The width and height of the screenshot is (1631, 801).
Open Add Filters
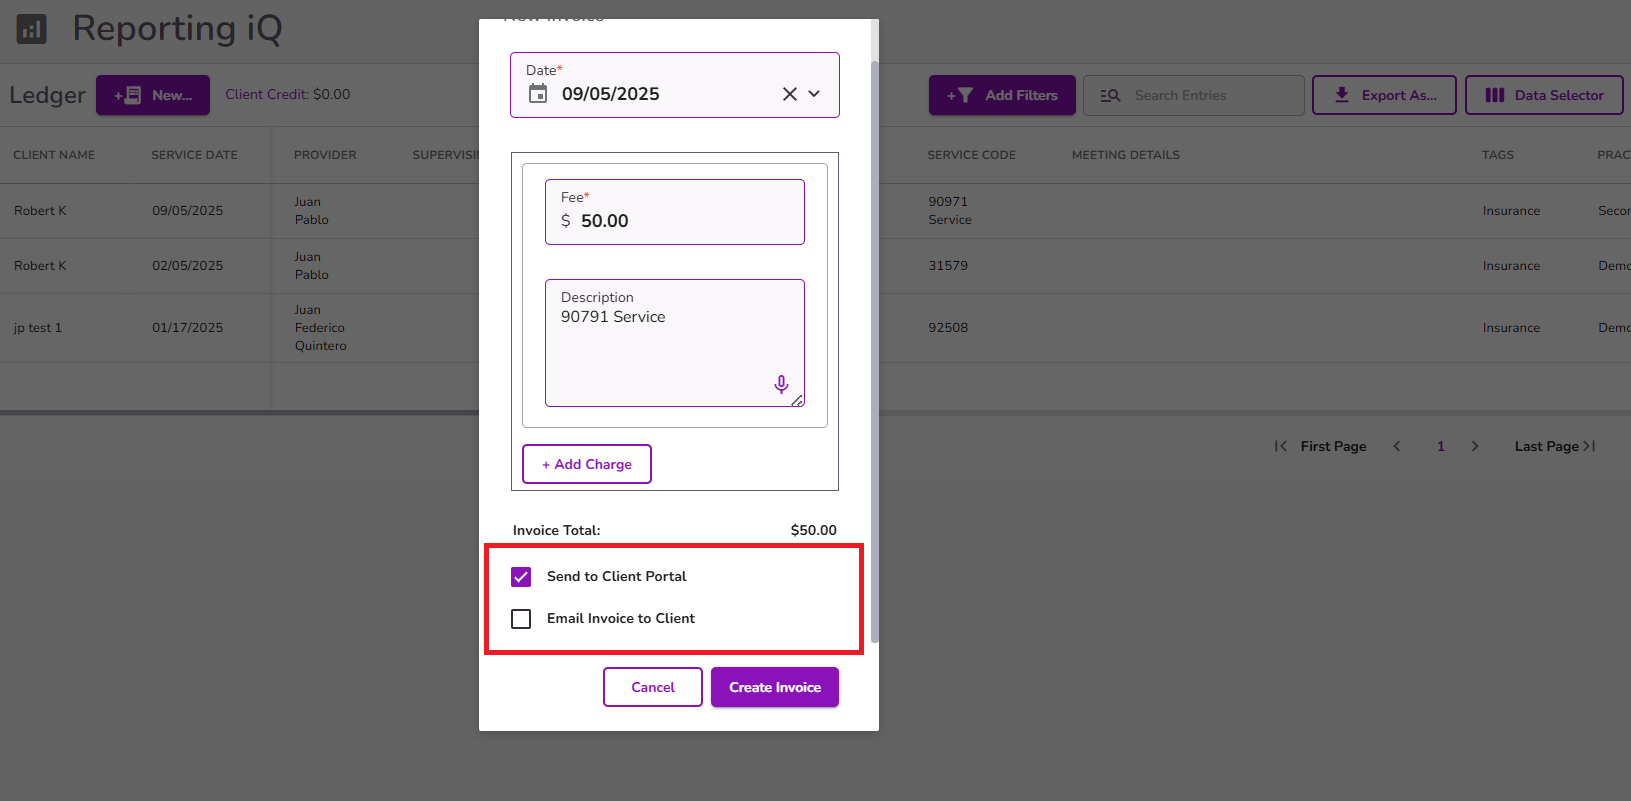1002,95
